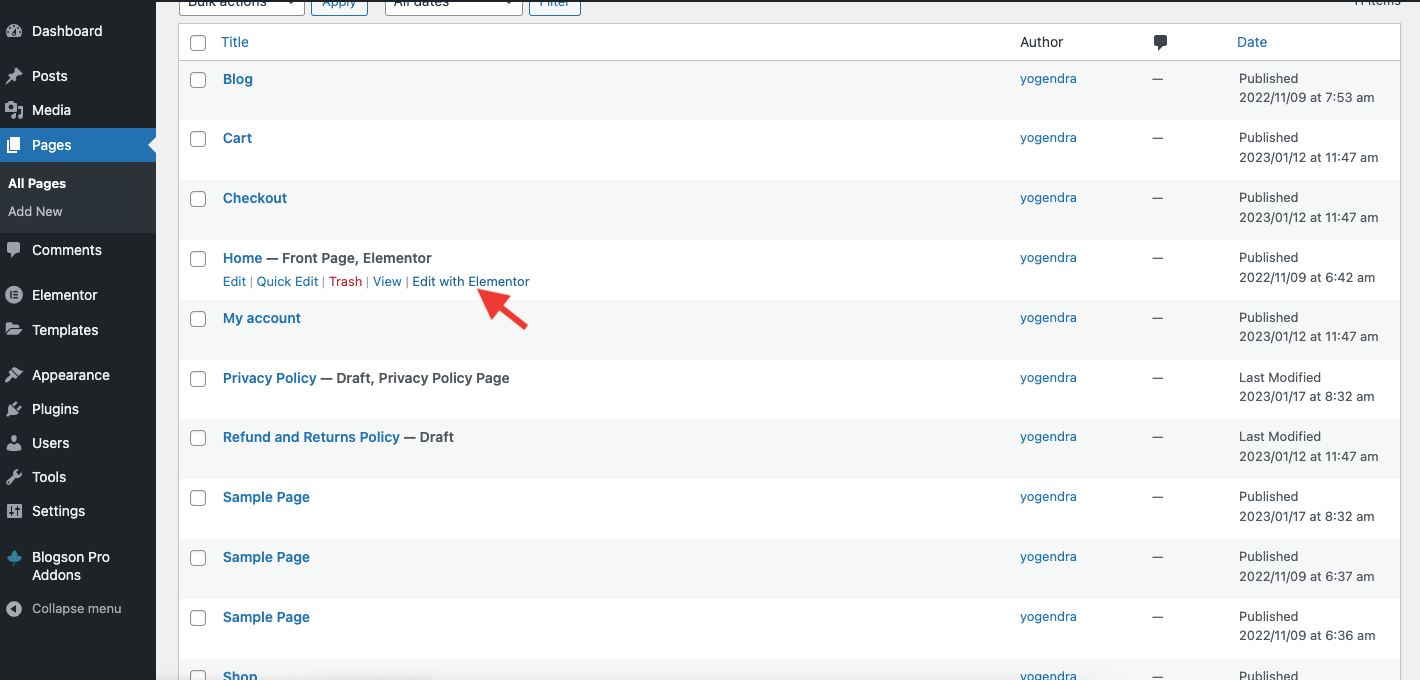Collapse the admin sidebar menu
The height and width of the screenshot is (680, 1420).
[76, 608]
